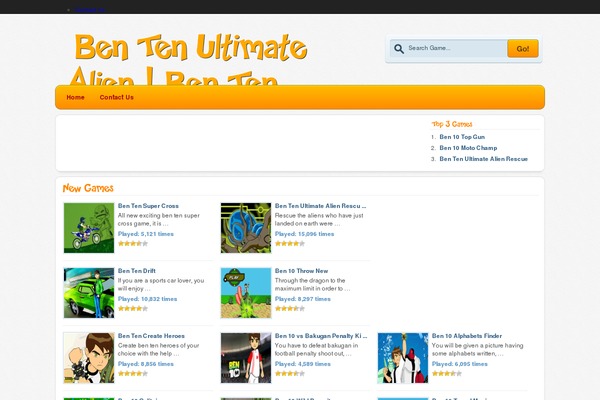Click 'Played: 4,589 times' text
This screenshot has height=400, width=600.
(x=302, y=364)
